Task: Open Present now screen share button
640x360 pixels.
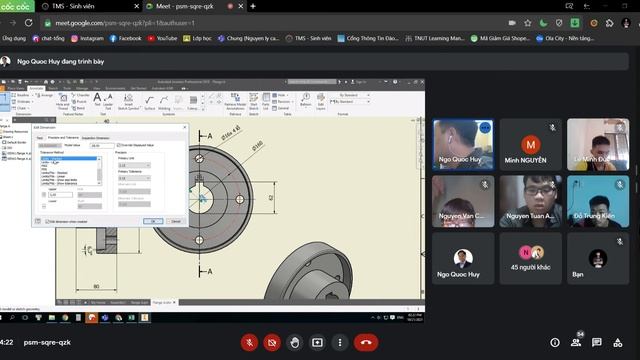Action: pyautogui.click(x=318, y=342)
